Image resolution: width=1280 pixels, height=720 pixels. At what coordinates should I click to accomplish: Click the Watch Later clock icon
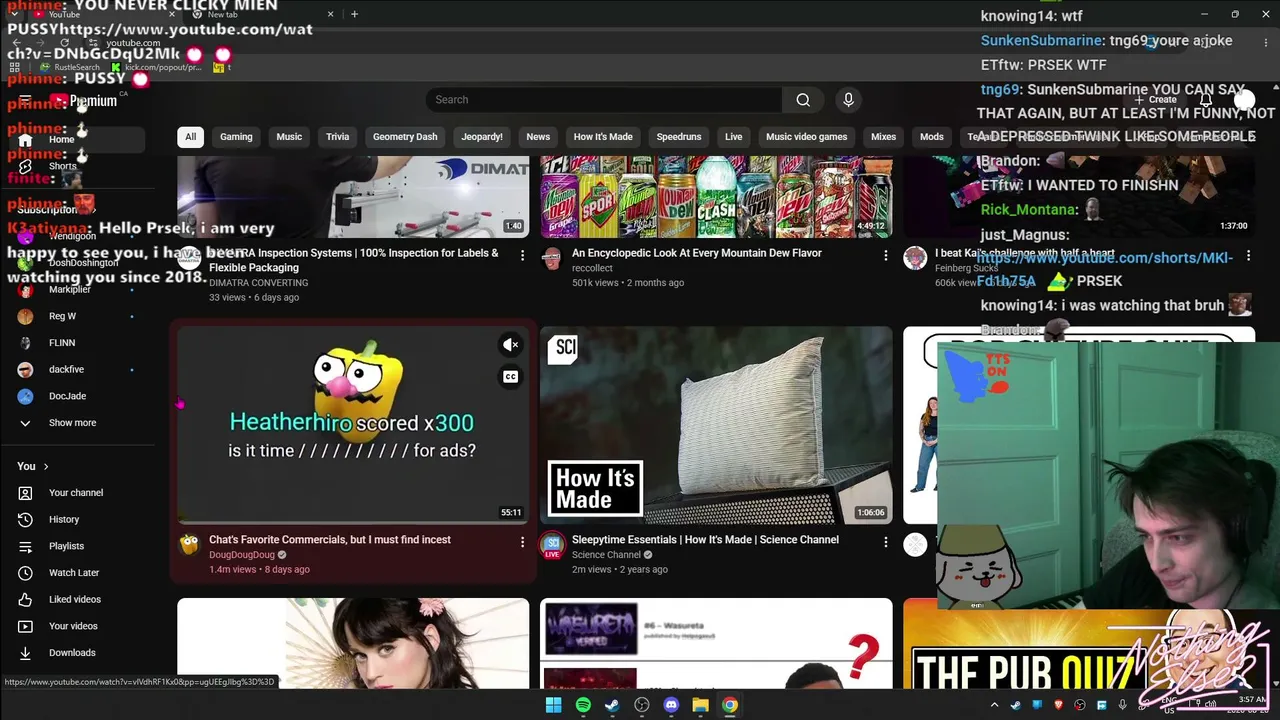coord(26,573)
